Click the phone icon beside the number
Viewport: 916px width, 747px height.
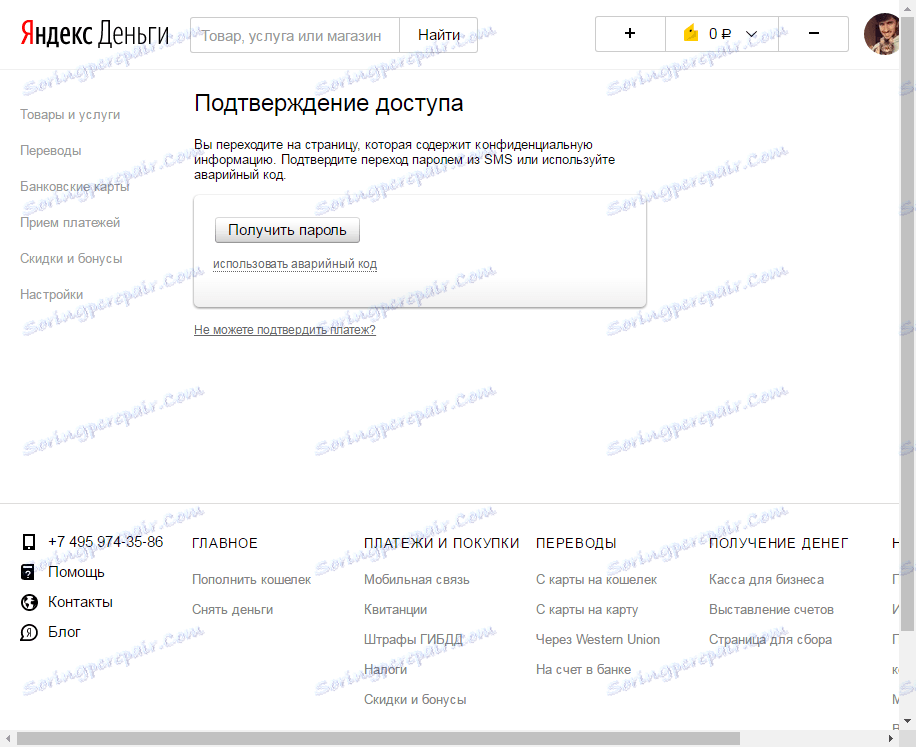(29, 542)
